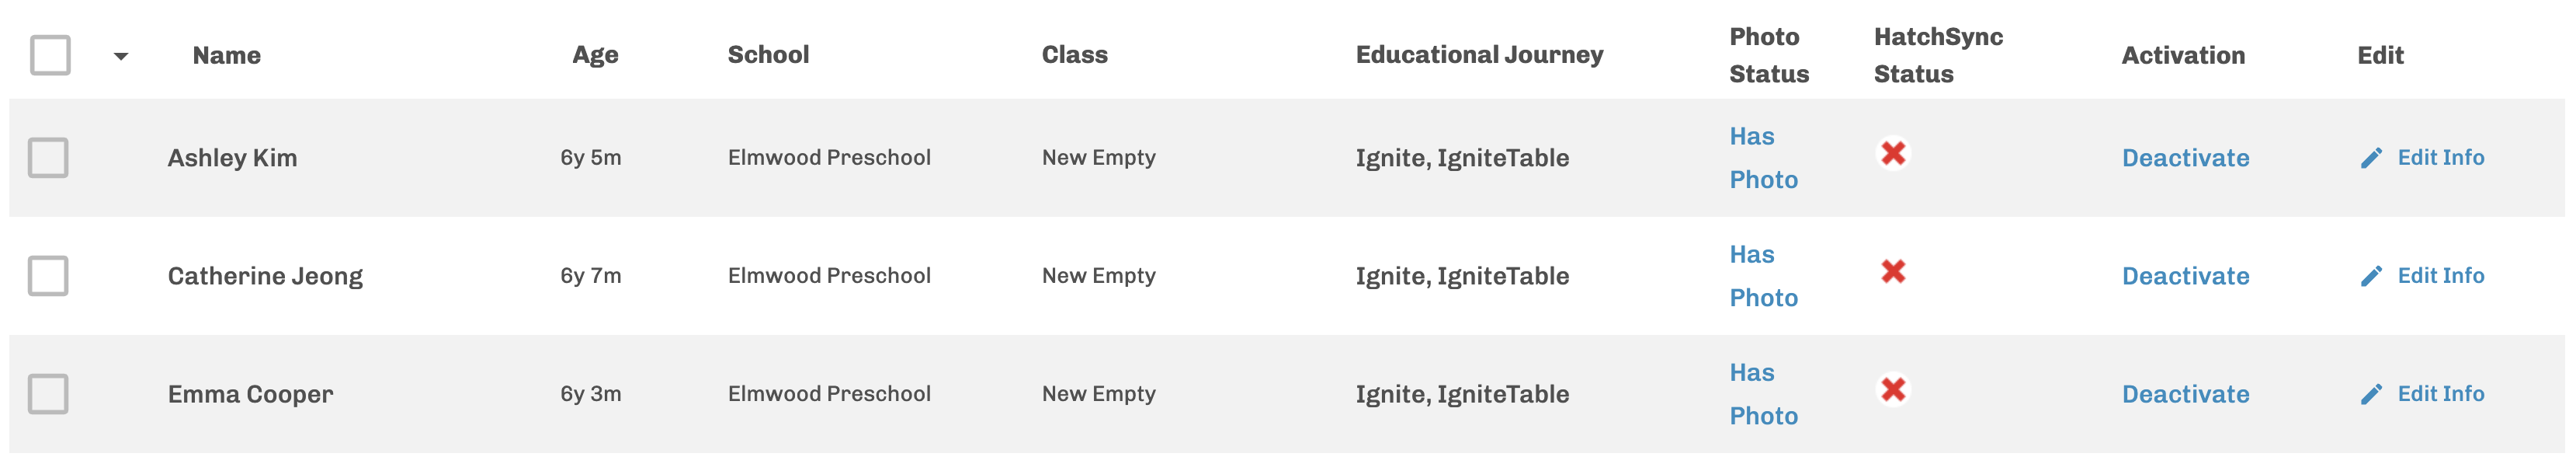This screenshot has width=2576, height=457.
Task: Open Has Photo link for Emma Cooper
Action: (1763, 394)
